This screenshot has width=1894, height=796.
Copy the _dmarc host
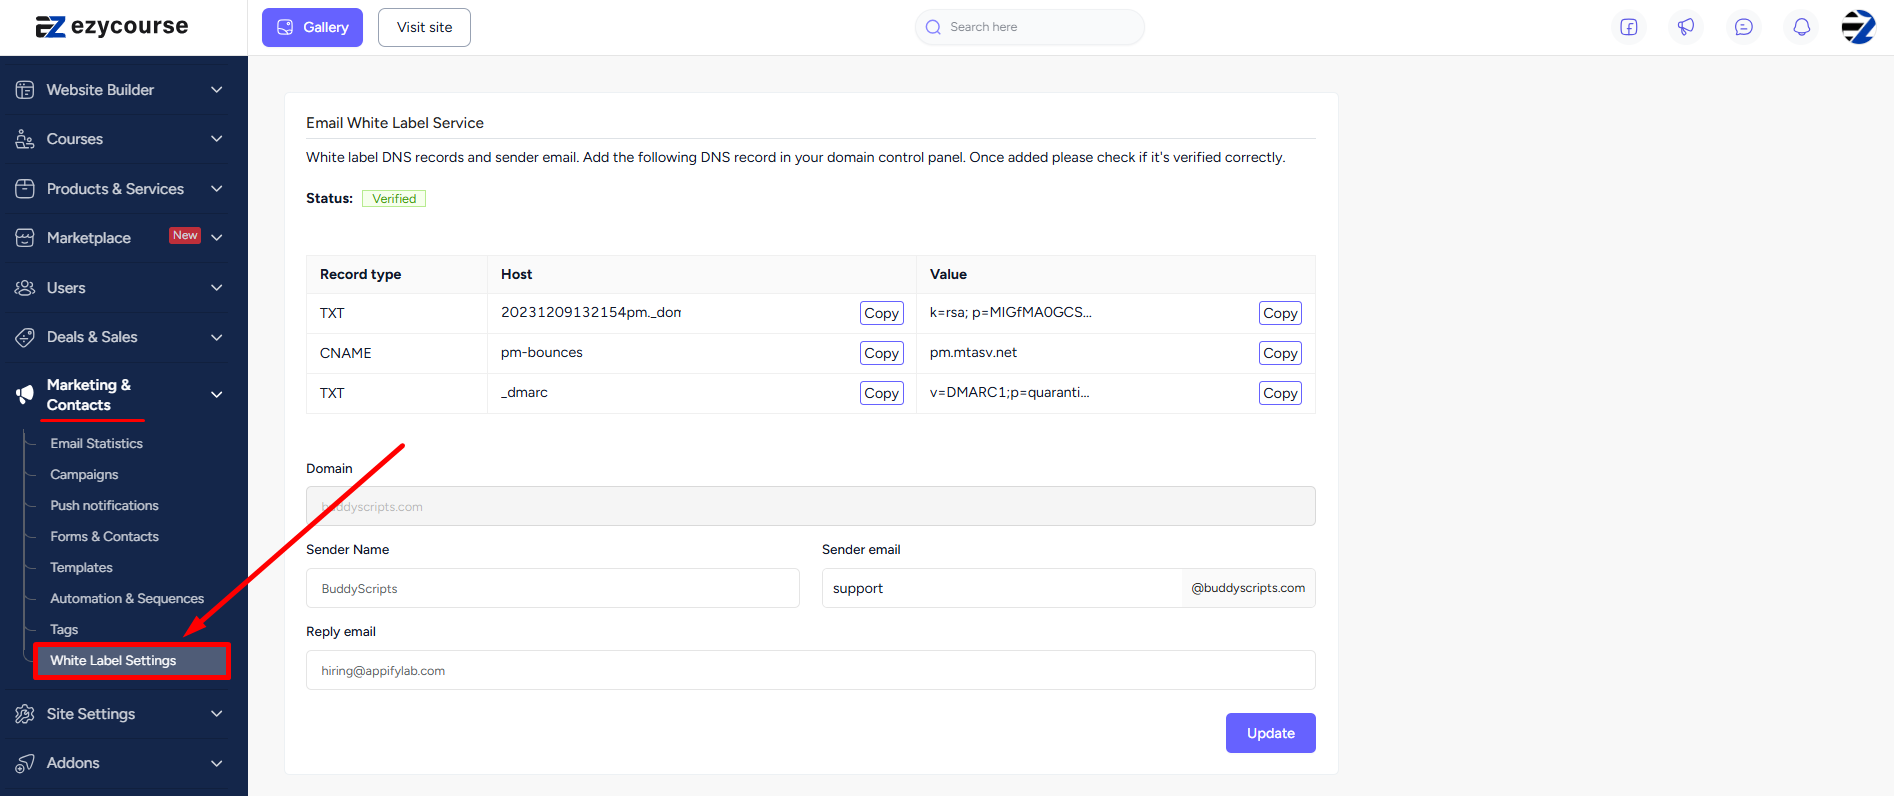tap(881, 393)
